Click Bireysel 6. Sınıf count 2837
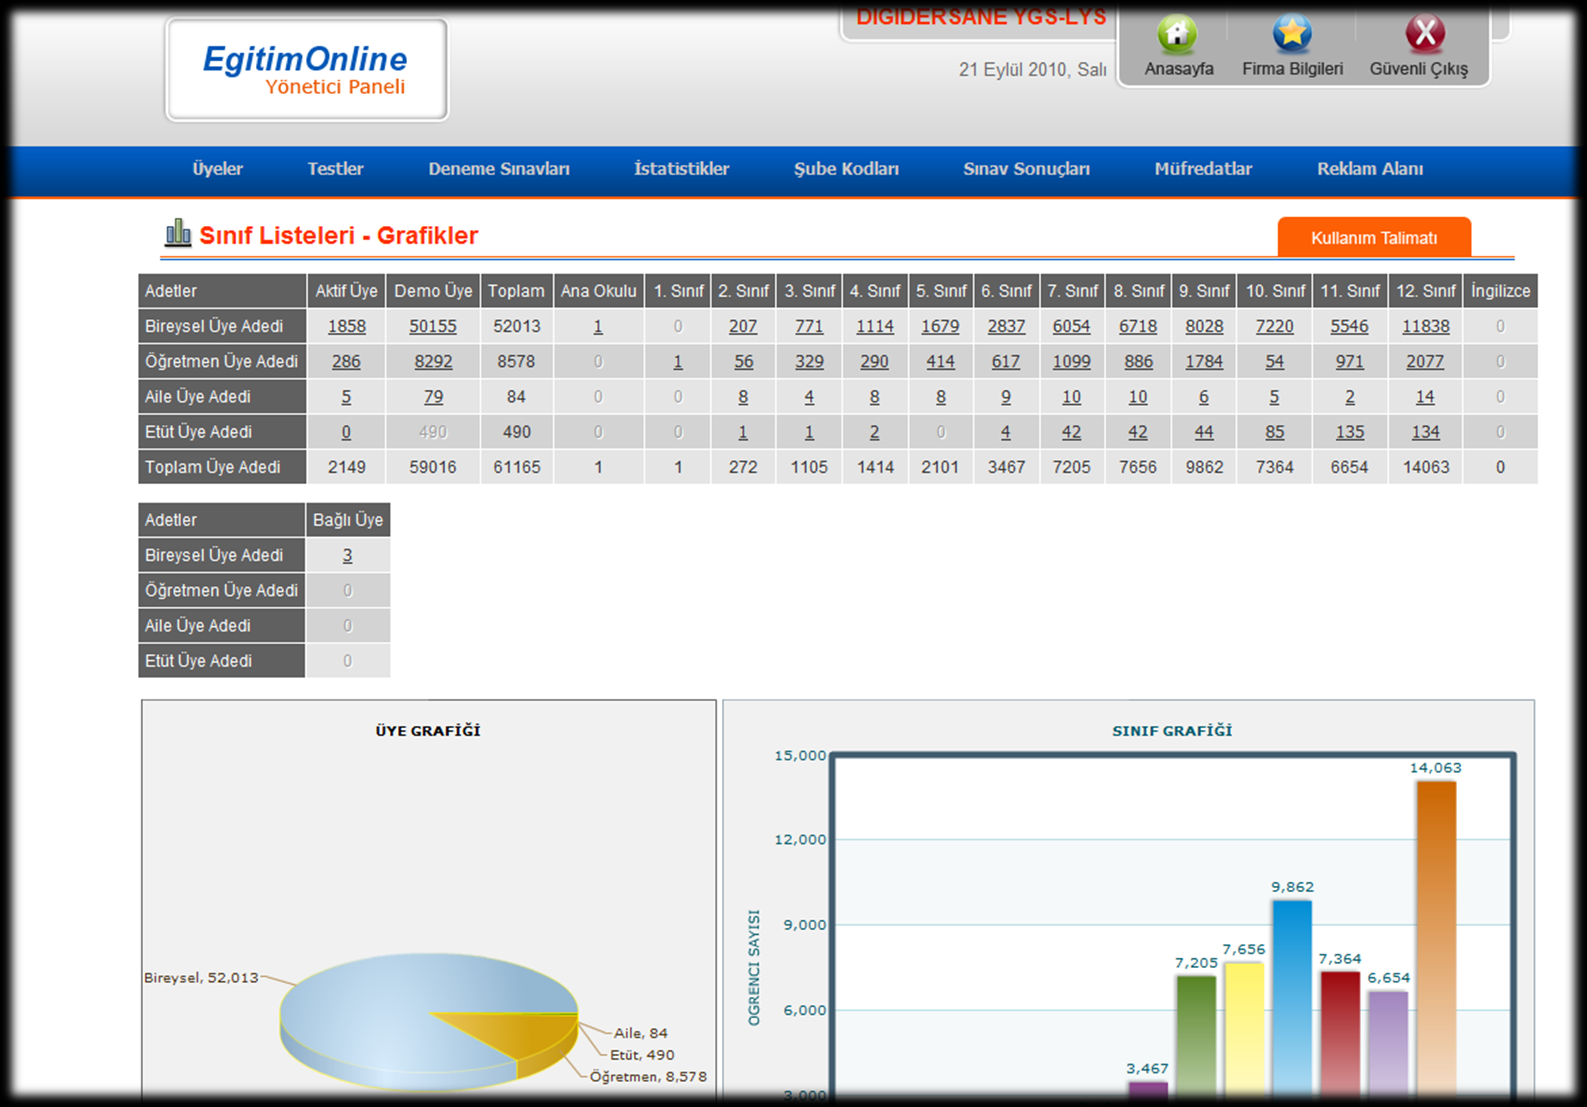 [1006, 326]
